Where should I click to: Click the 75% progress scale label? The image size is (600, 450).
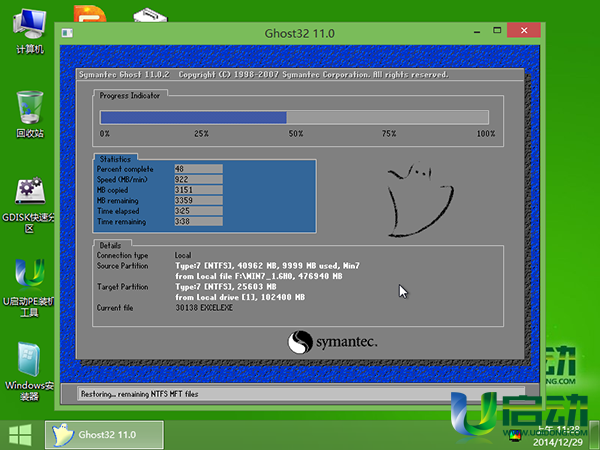tap(389, 134)
